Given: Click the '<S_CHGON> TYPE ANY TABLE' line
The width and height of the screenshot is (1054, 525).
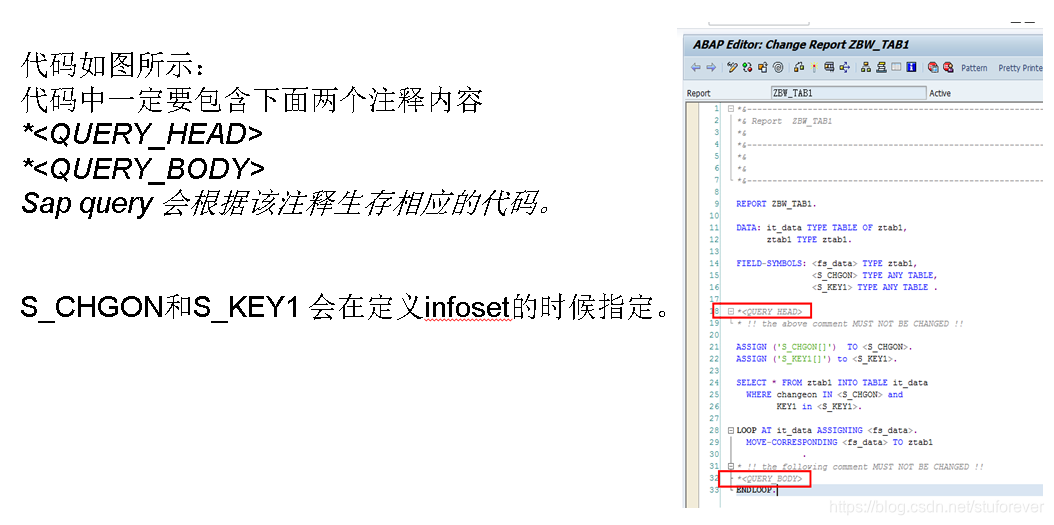Looking at the screenshot, I should [874, 275].
